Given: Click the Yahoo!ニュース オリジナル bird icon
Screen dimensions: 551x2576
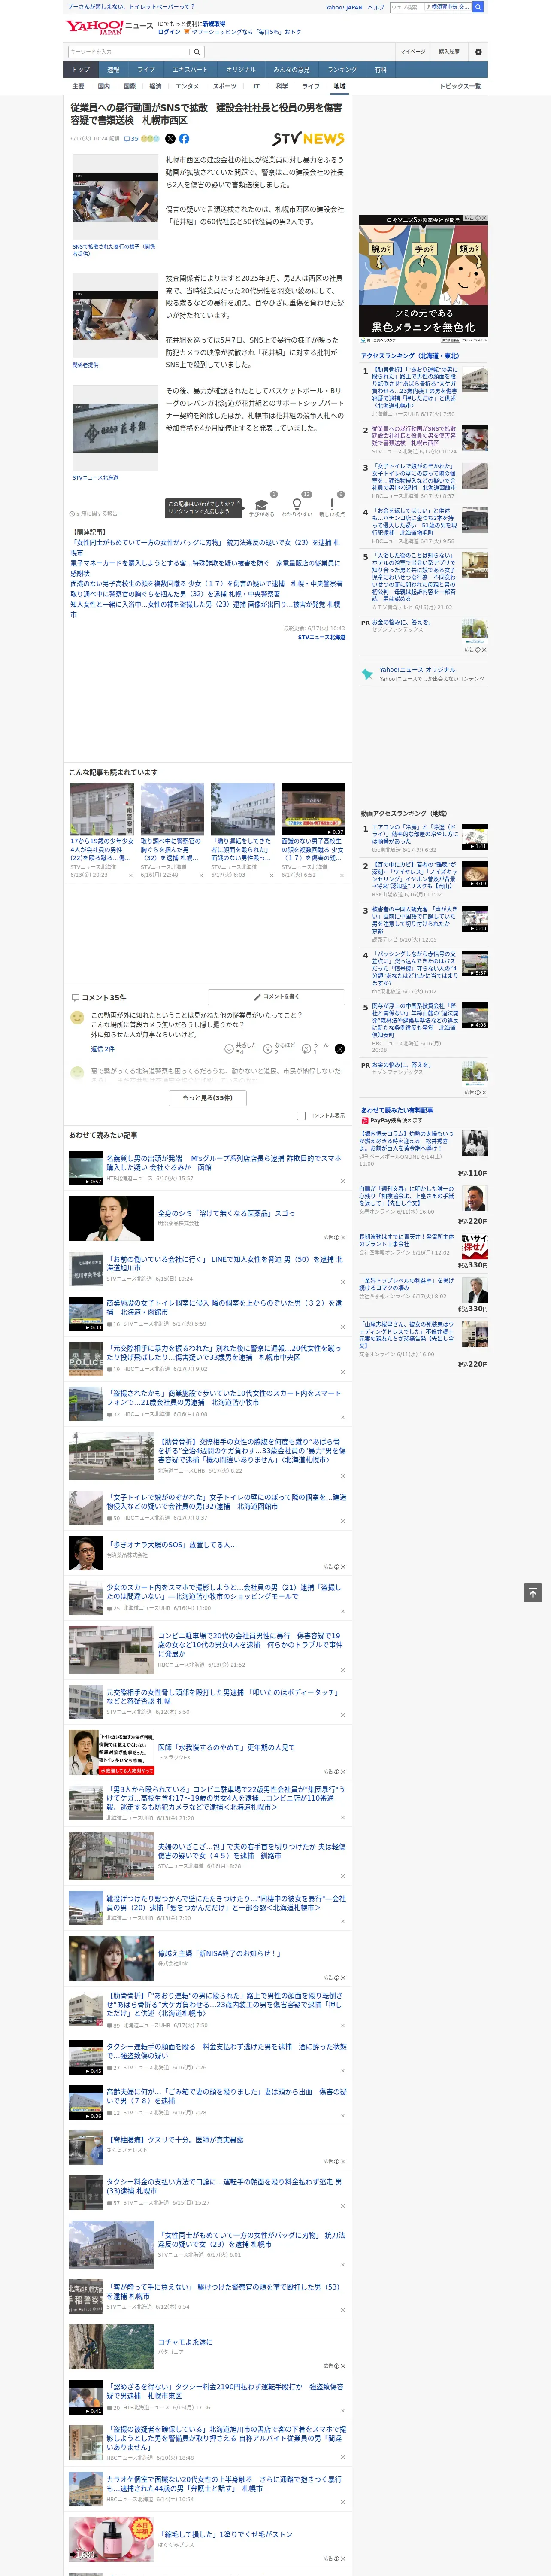Looking at the screenshot, I should click(367, 674).
